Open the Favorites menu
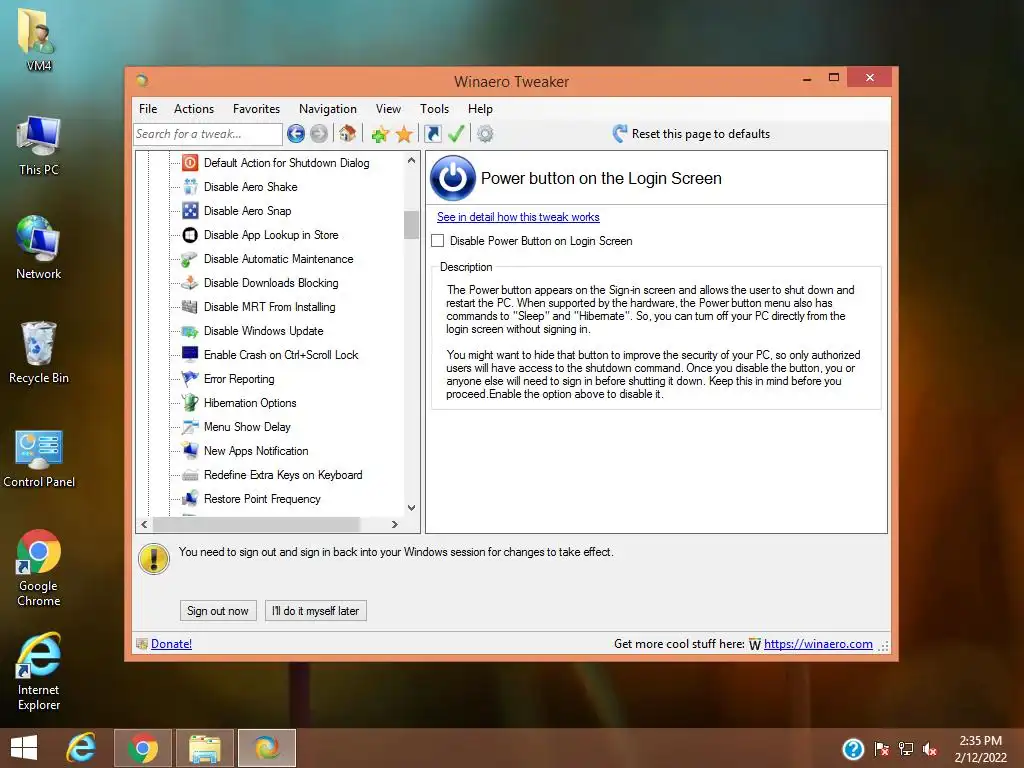The height and width of the screenshot is (768, 1024). 256,108
